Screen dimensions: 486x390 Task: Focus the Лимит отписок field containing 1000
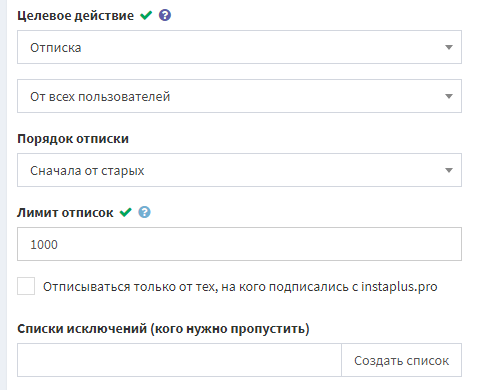point(239,244)
